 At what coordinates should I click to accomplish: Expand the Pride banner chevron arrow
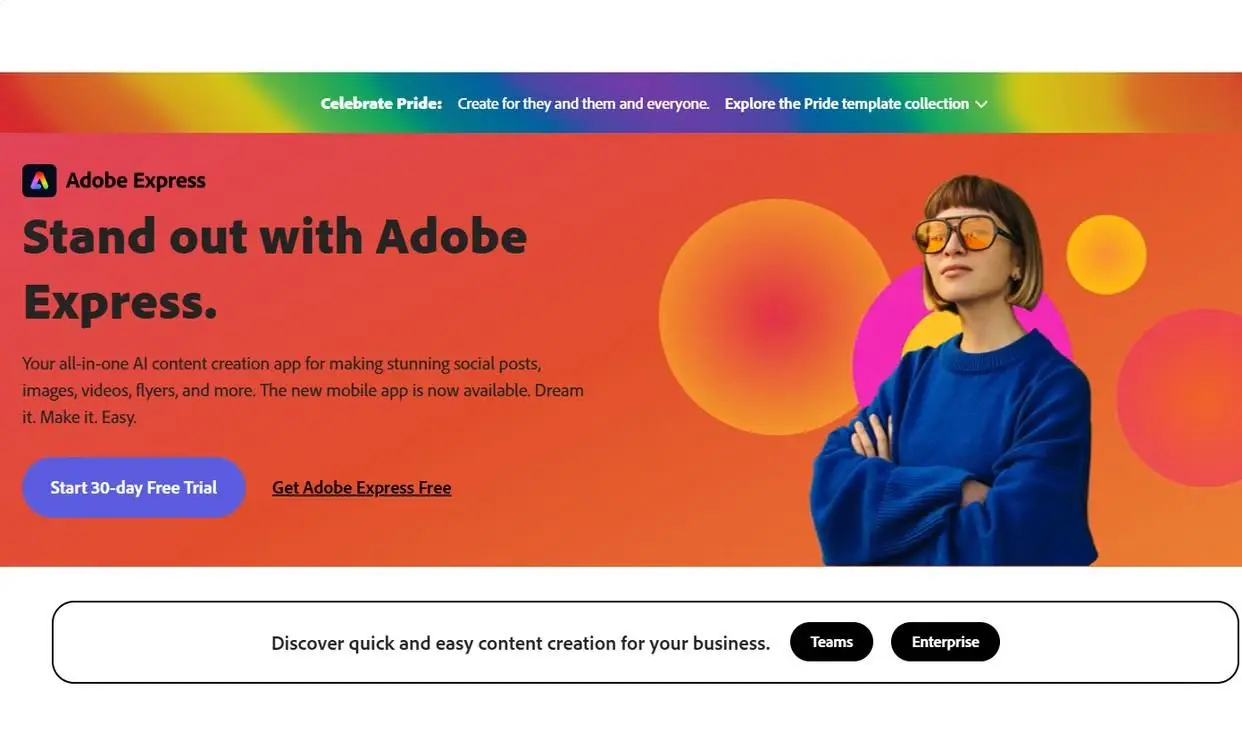981,104
